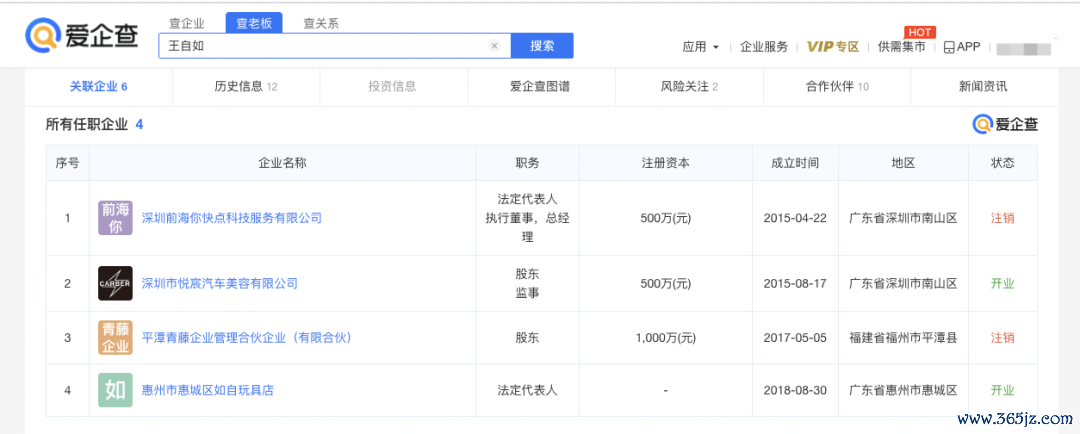
Task: Click the 状态 column header
Action: pos(1002,163)
